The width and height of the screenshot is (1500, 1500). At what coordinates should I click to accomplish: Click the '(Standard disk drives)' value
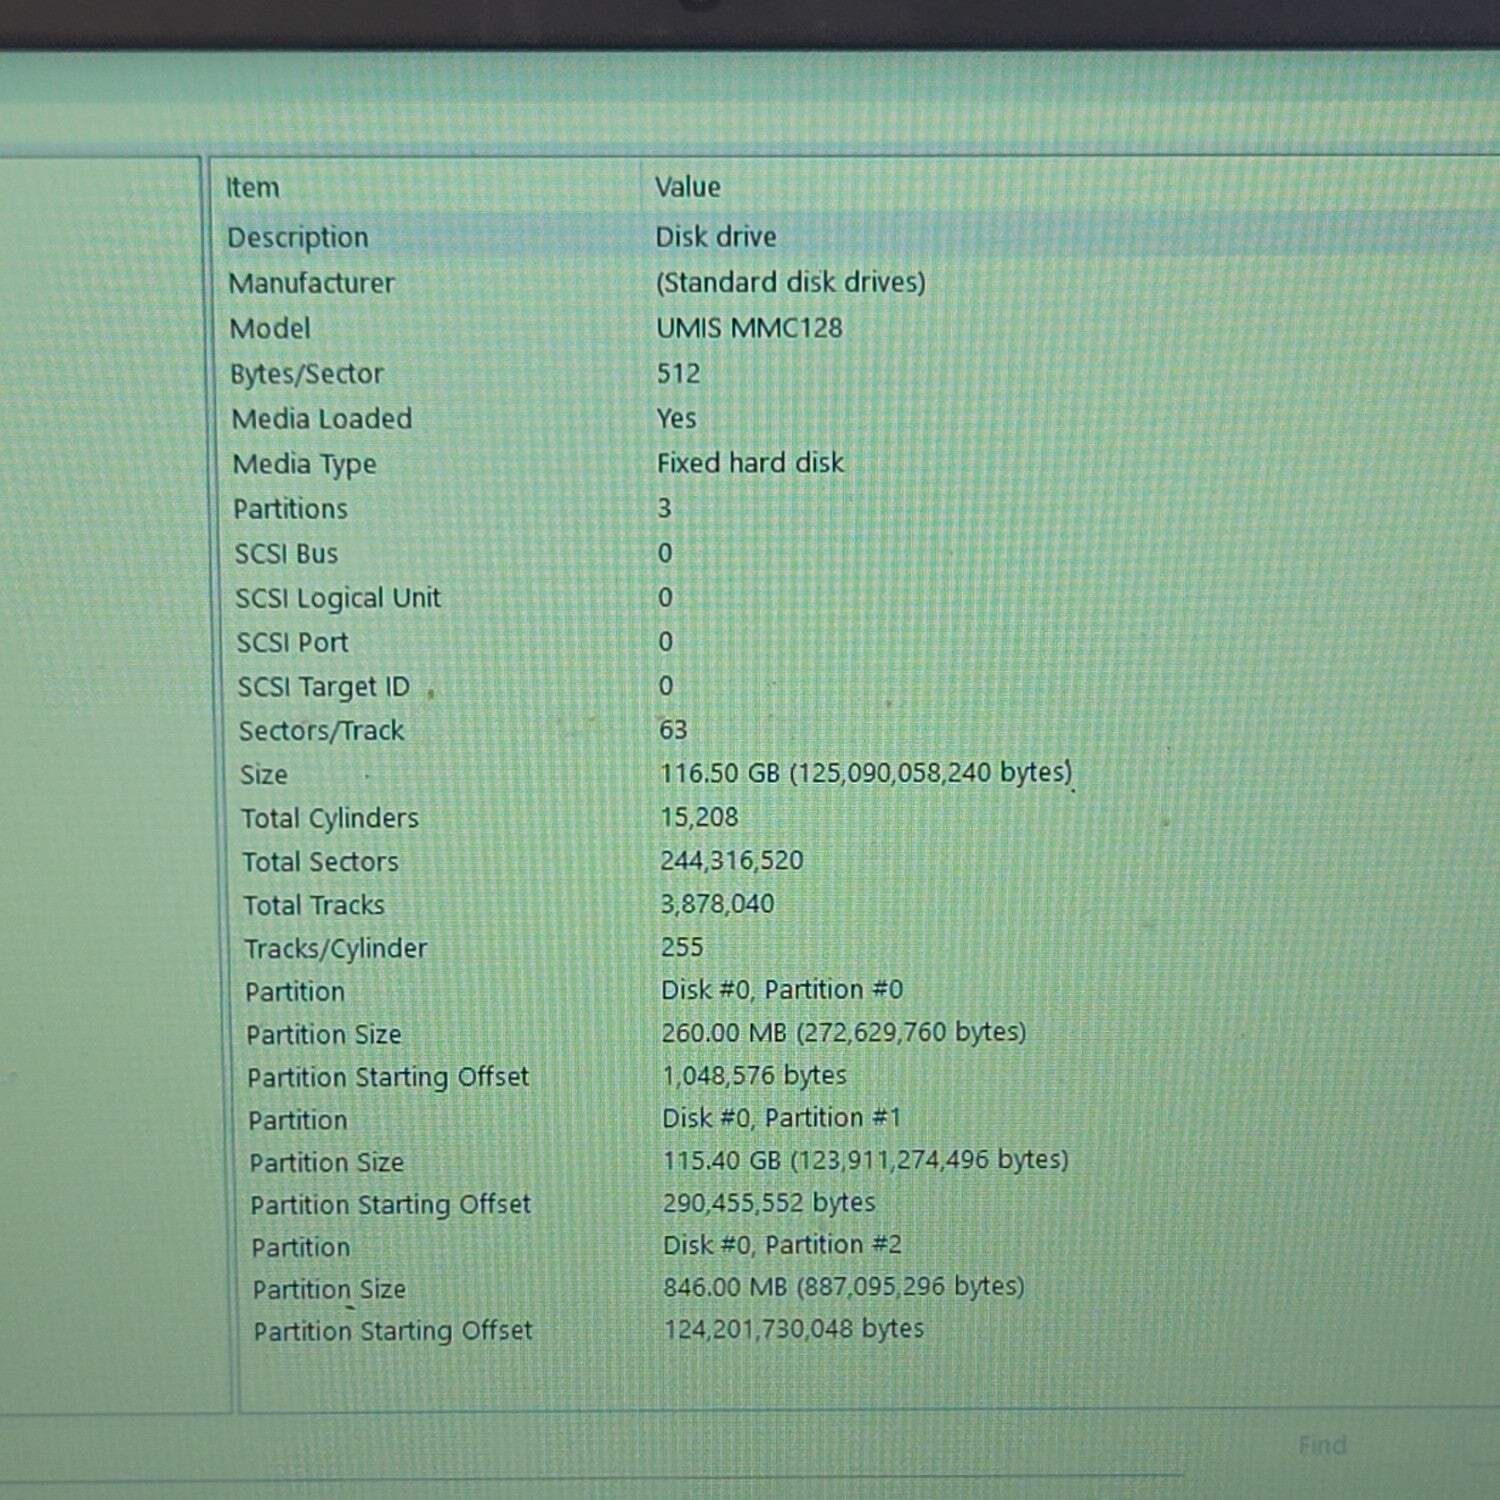click(x=791, y=282)
